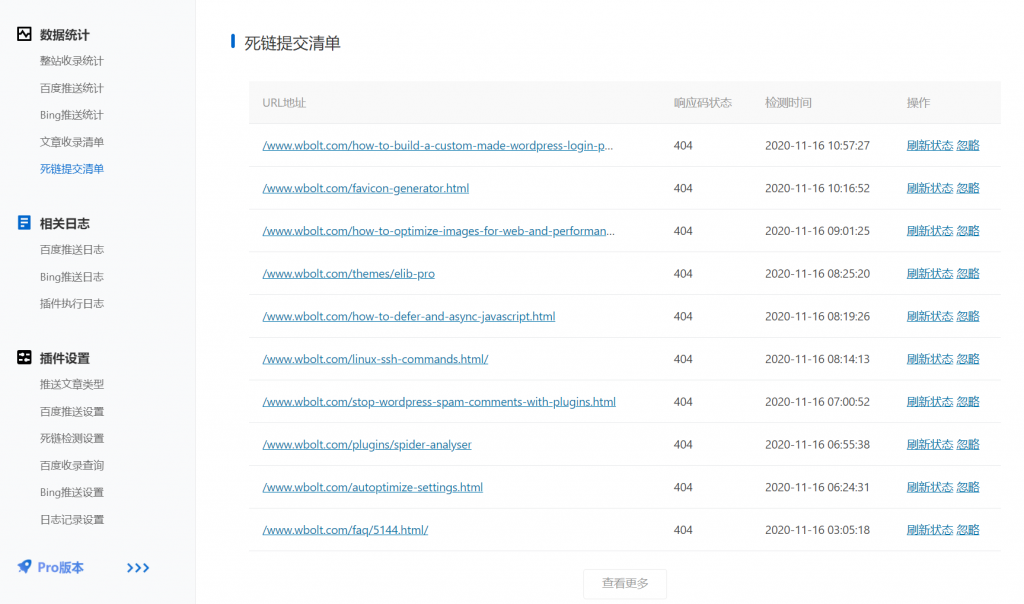Open 百度推送日志 log page

pyautogui.click(x=72, y=250)
